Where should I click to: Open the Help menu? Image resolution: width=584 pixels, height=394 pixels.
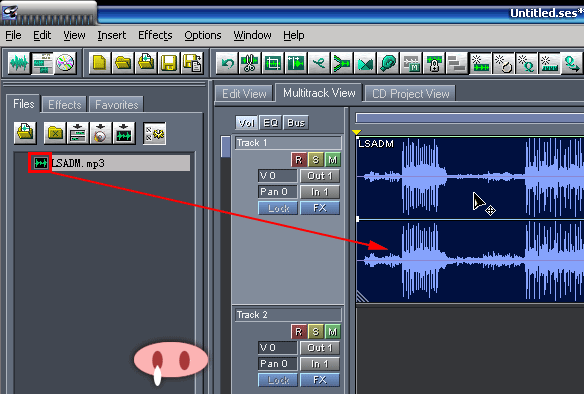pyautogui.click(x=293, y=35)
